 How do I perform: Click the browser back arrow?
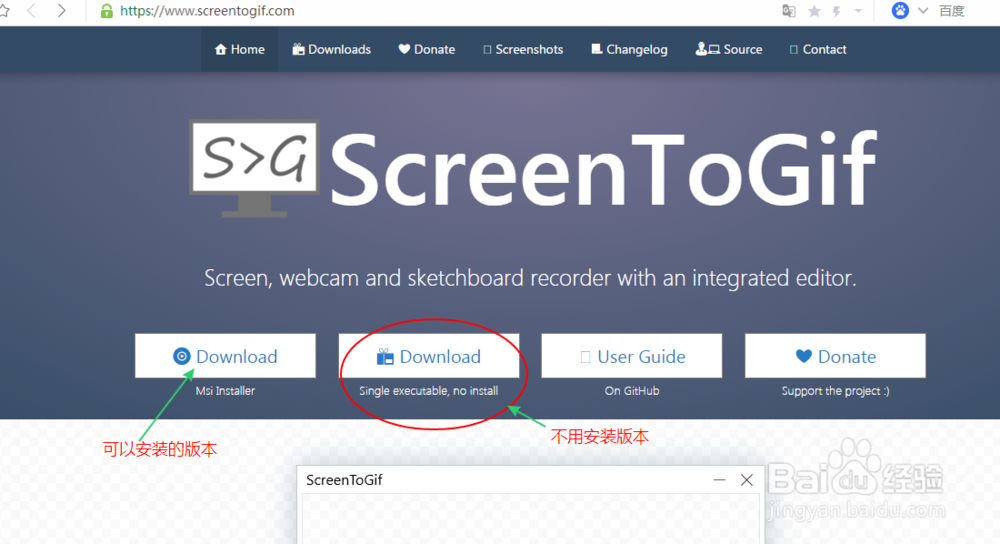coord(31,10)
